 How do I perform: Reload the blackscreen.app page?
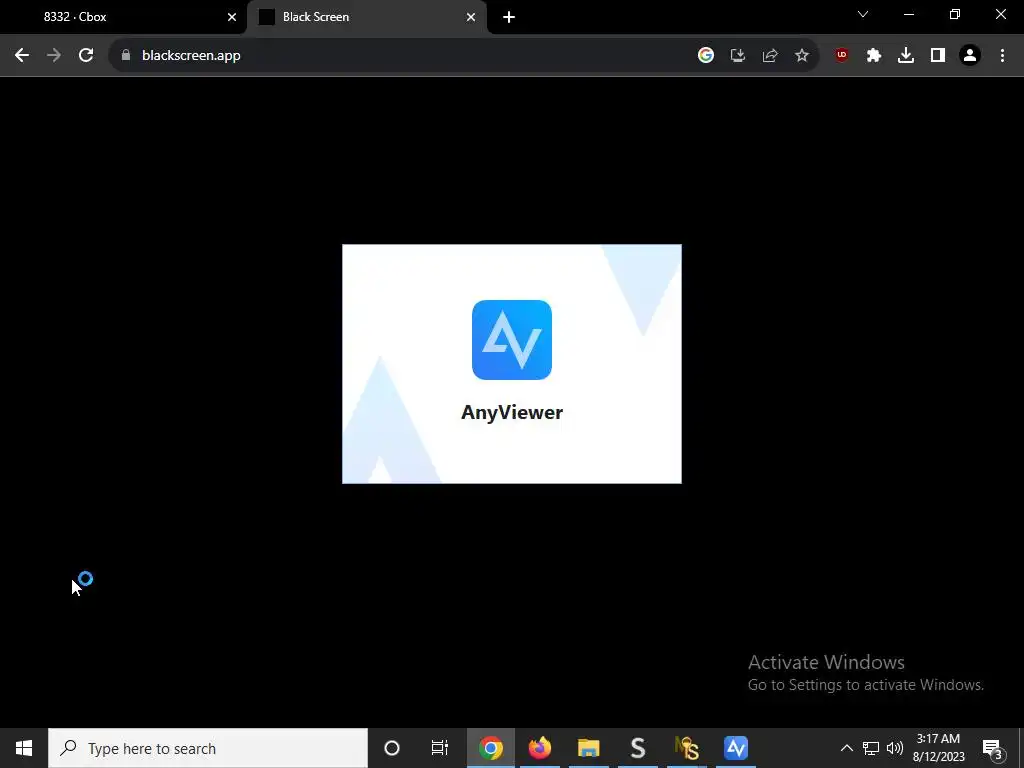[86, 56]
